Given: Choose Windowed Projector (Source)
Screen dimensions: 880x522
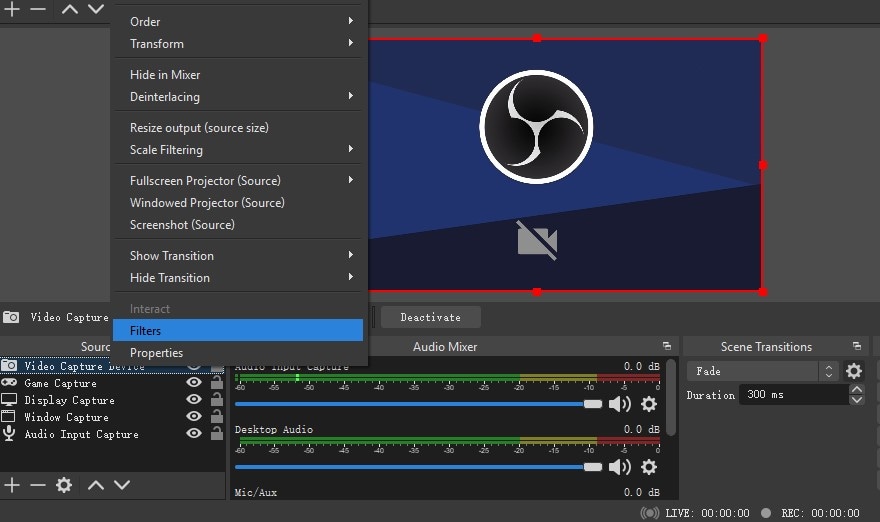Looking at the screenshot, I should [238, 203].
